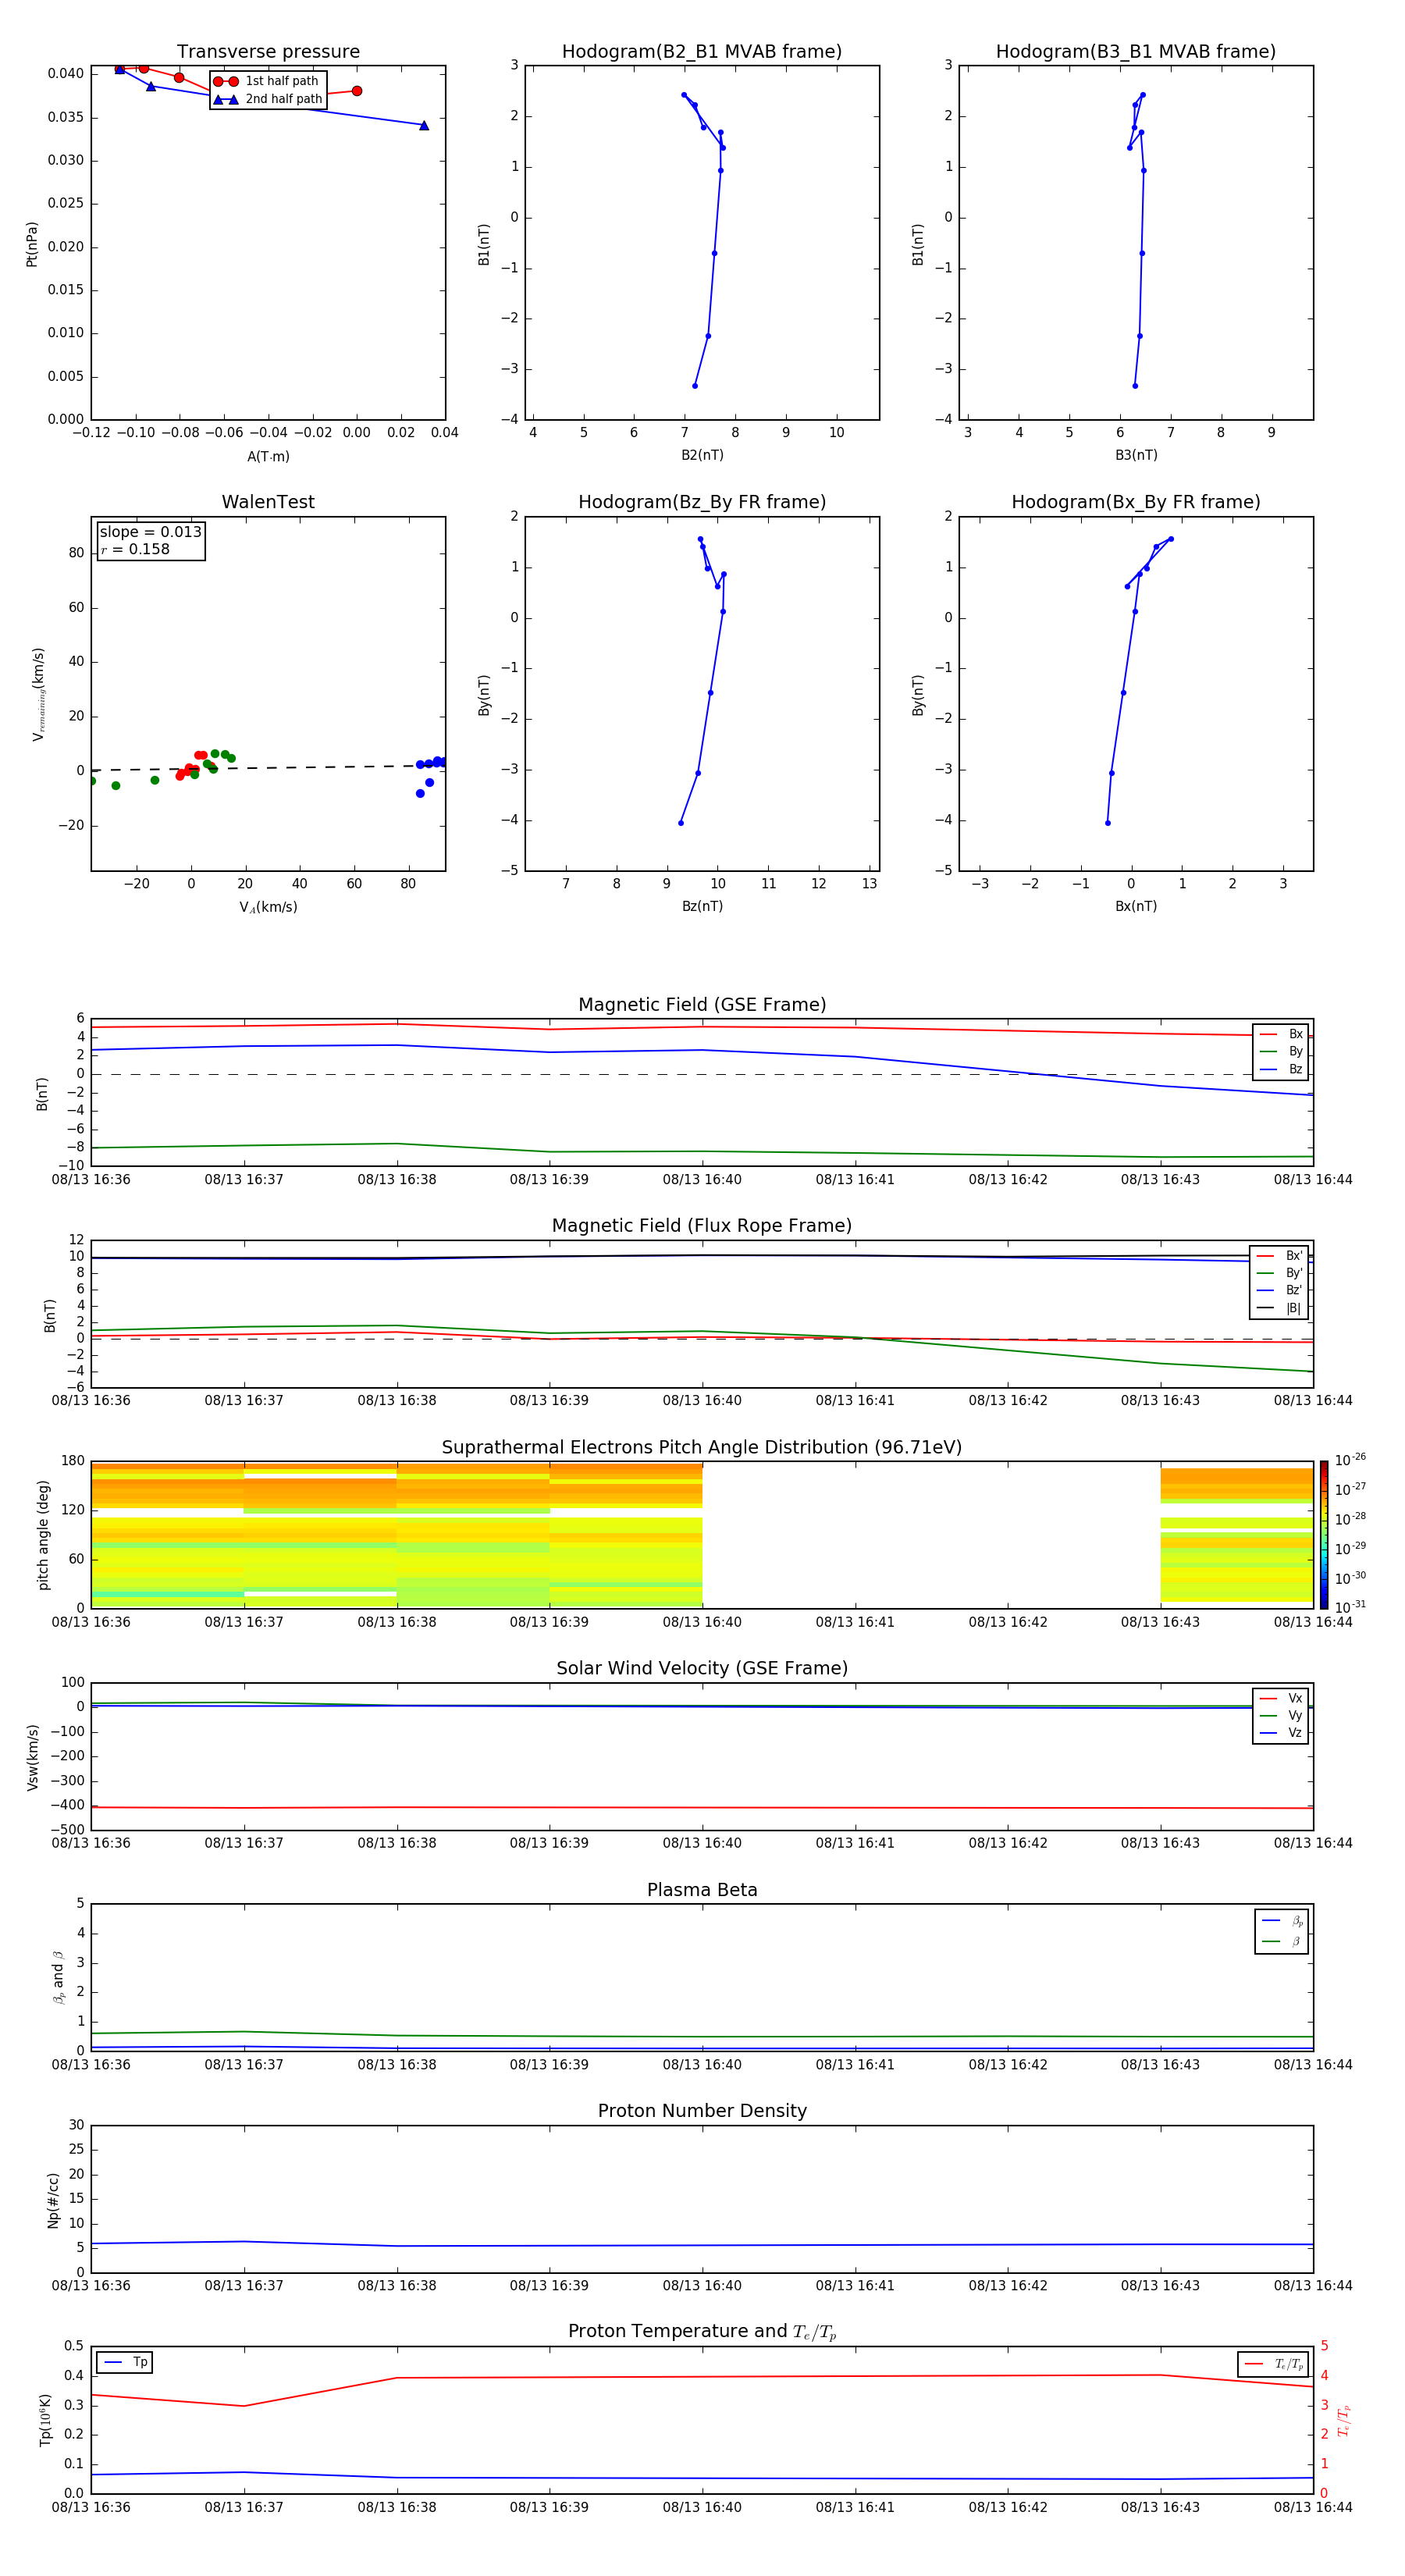Click the 'Hodogram(Bz_By FR frame)' title

click(702, 502)
